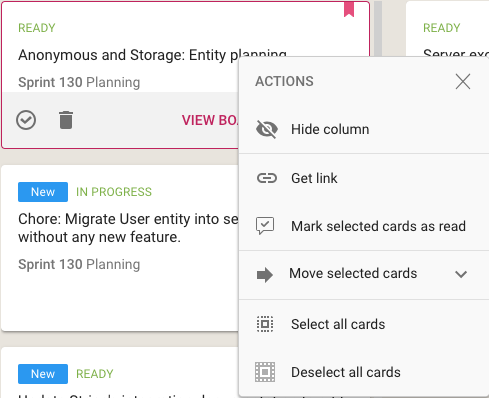
Task: Click the New badge on the Chore card
Action: (x=43, y=192)
